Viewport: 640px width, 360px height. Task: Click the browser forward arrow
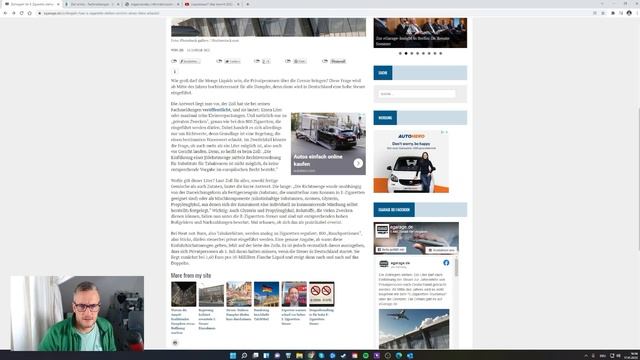point(13,13)
